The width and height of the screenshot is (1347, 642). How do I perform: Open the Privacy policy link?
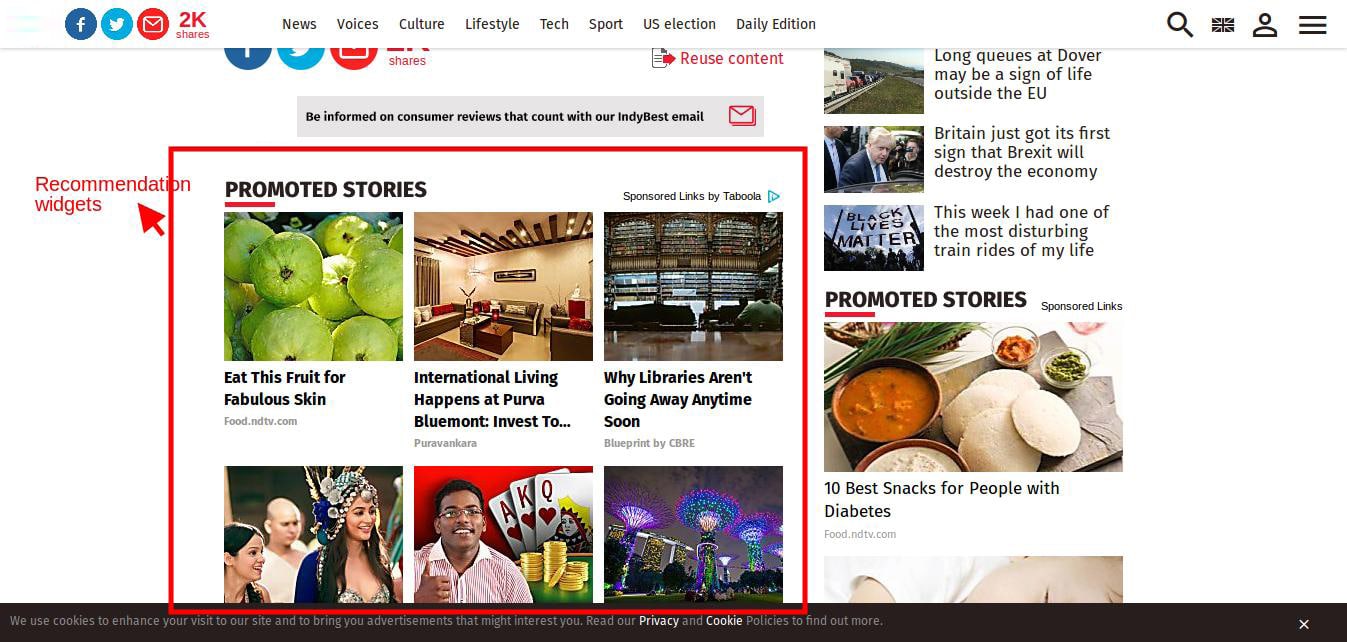(658, 621)
